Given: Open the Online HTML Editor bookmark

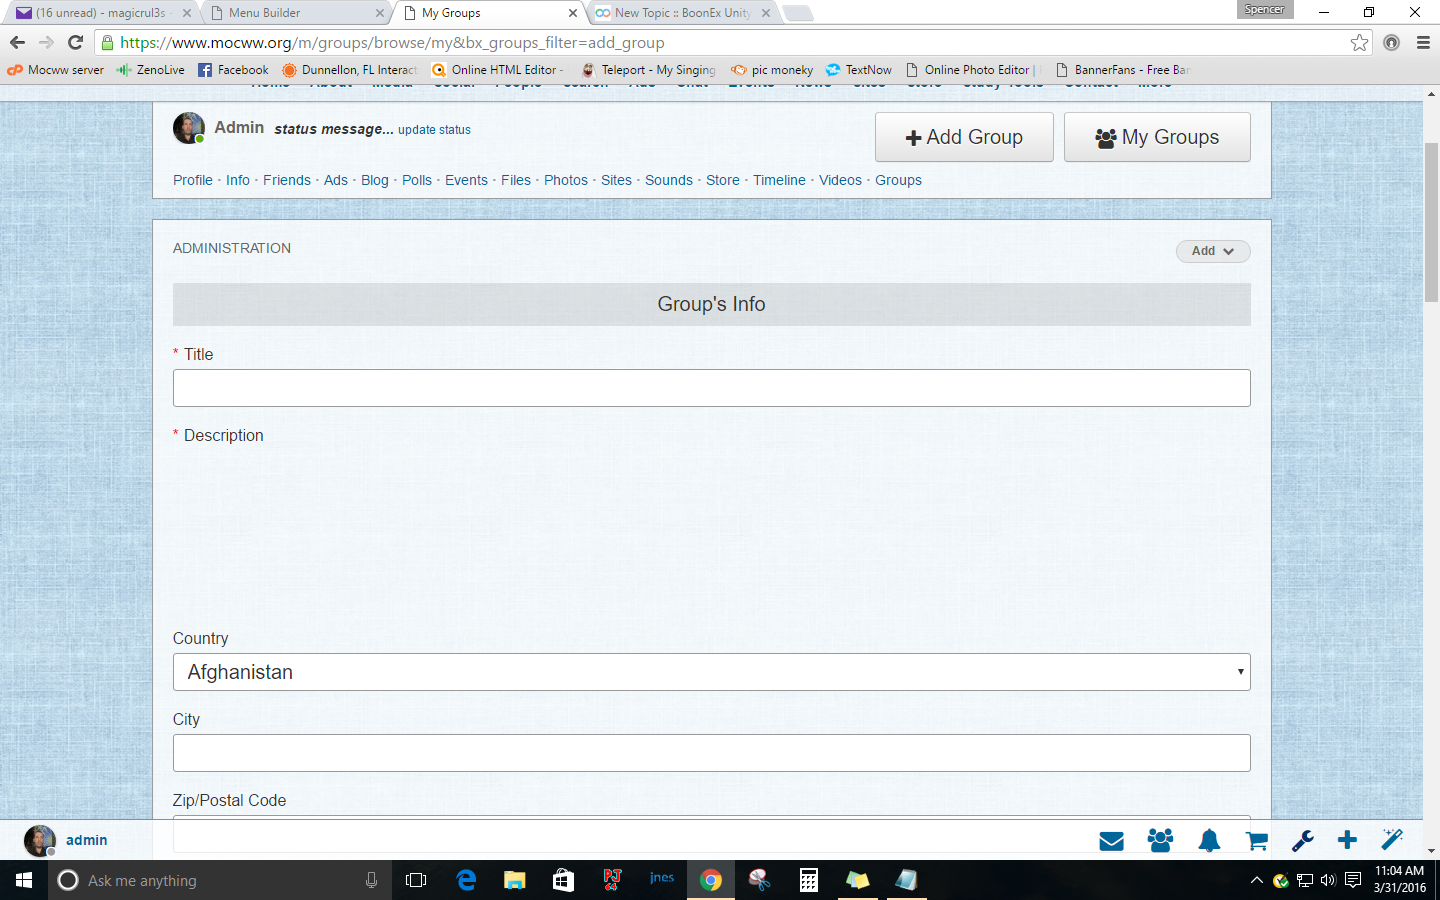Looking at the screenshot, I should [x=497, y=70].
